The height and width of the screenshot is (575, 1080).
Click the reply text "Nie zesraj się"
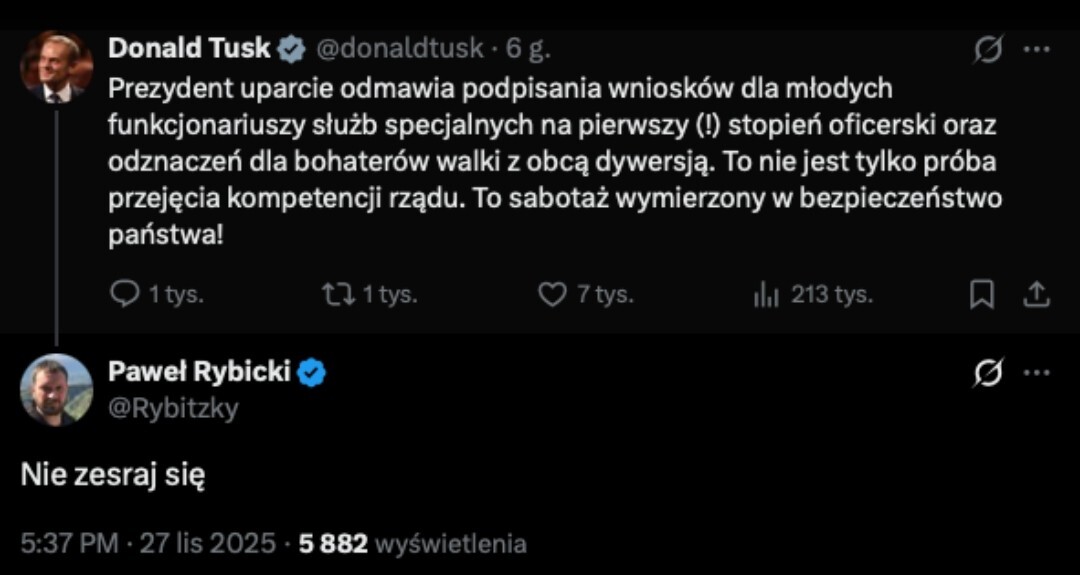(113, 476)
